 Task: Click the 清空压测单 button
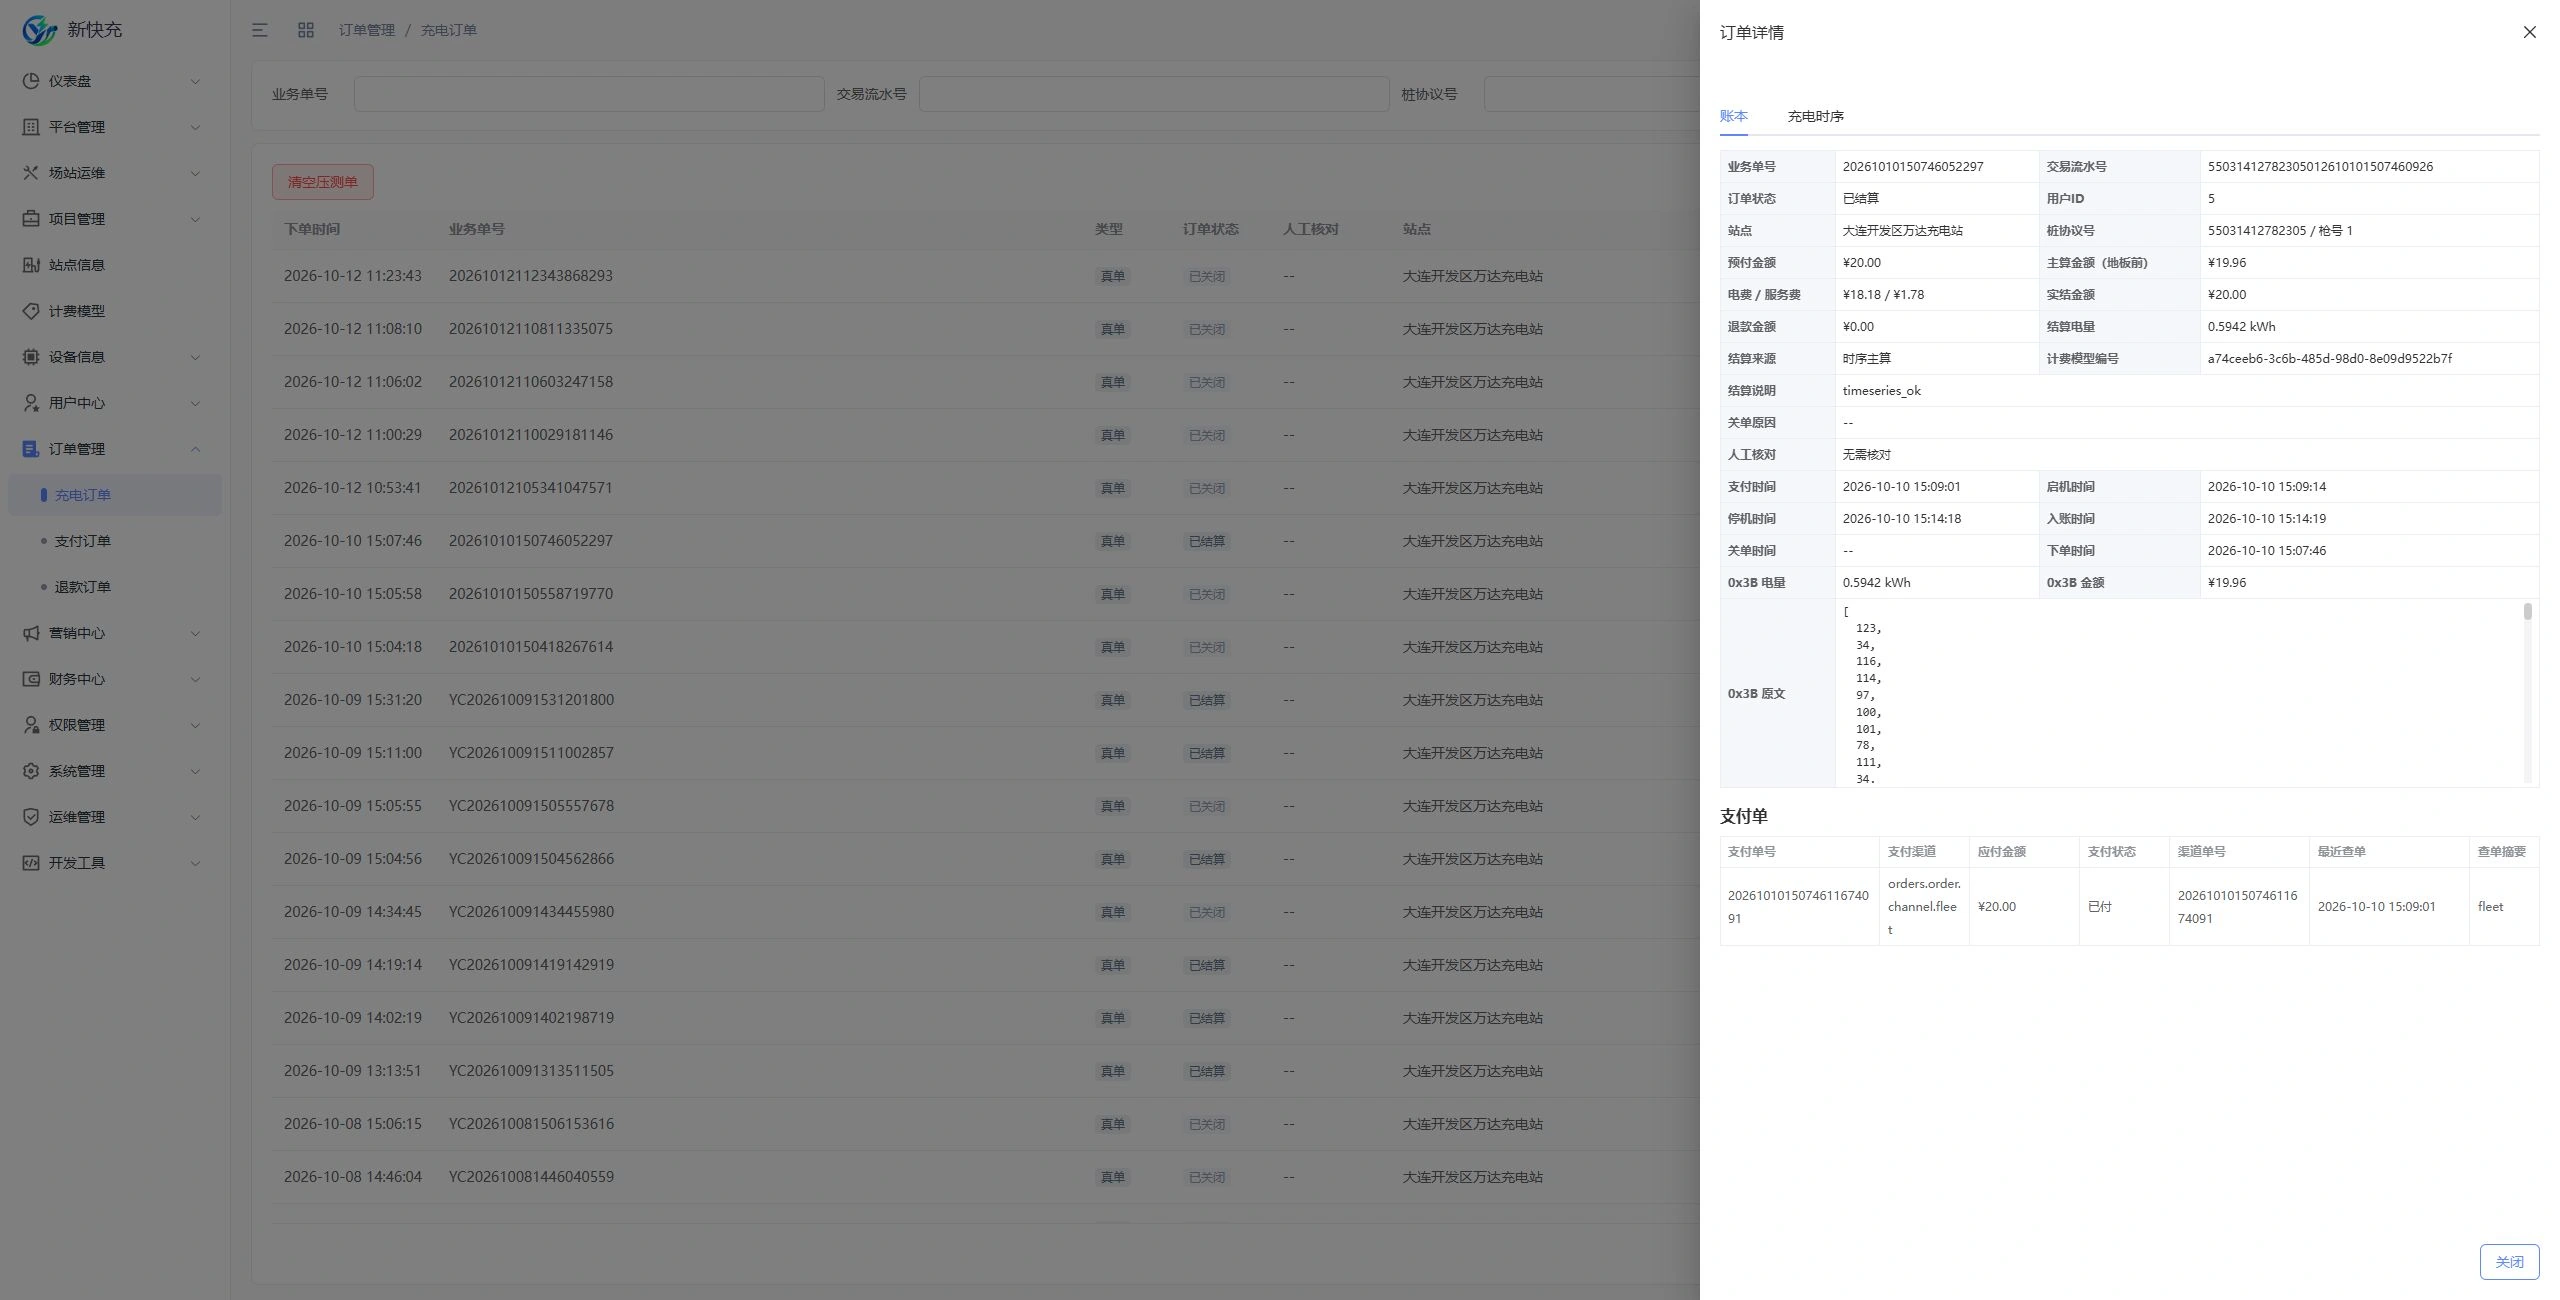coord(322,182)
